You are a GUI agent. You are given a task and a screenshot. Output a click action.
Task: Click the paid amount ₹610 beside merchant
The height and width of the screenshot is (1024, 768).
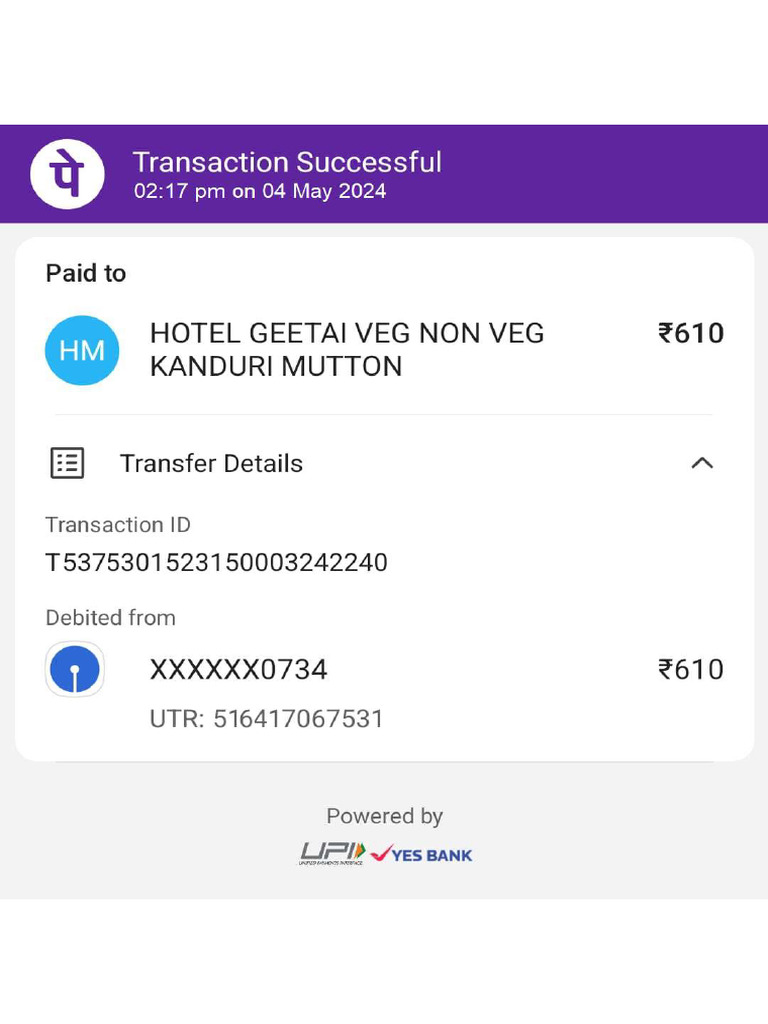point(690,333)
